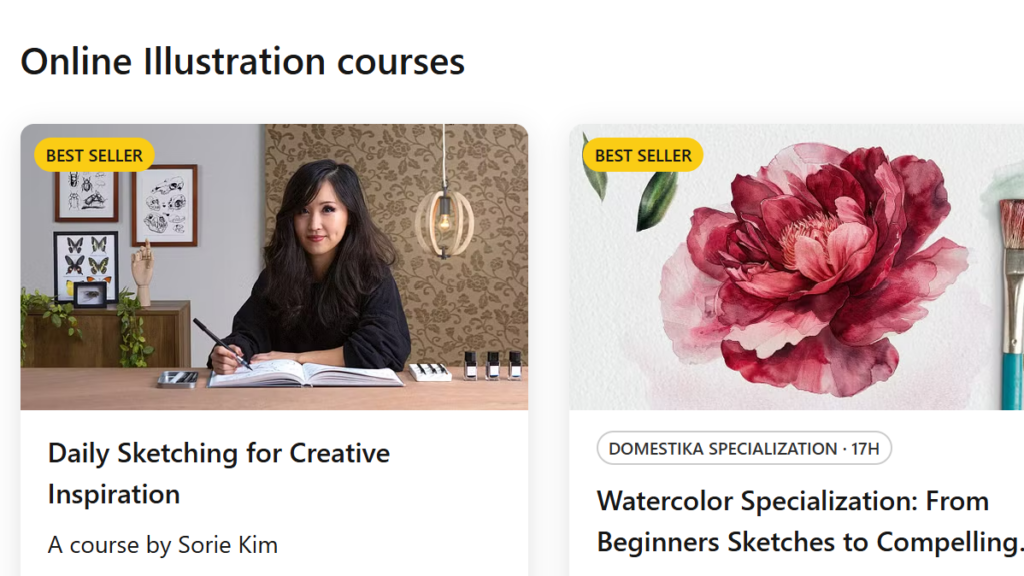Click the 'A course by Sorie Kim' text

[163, 545]
